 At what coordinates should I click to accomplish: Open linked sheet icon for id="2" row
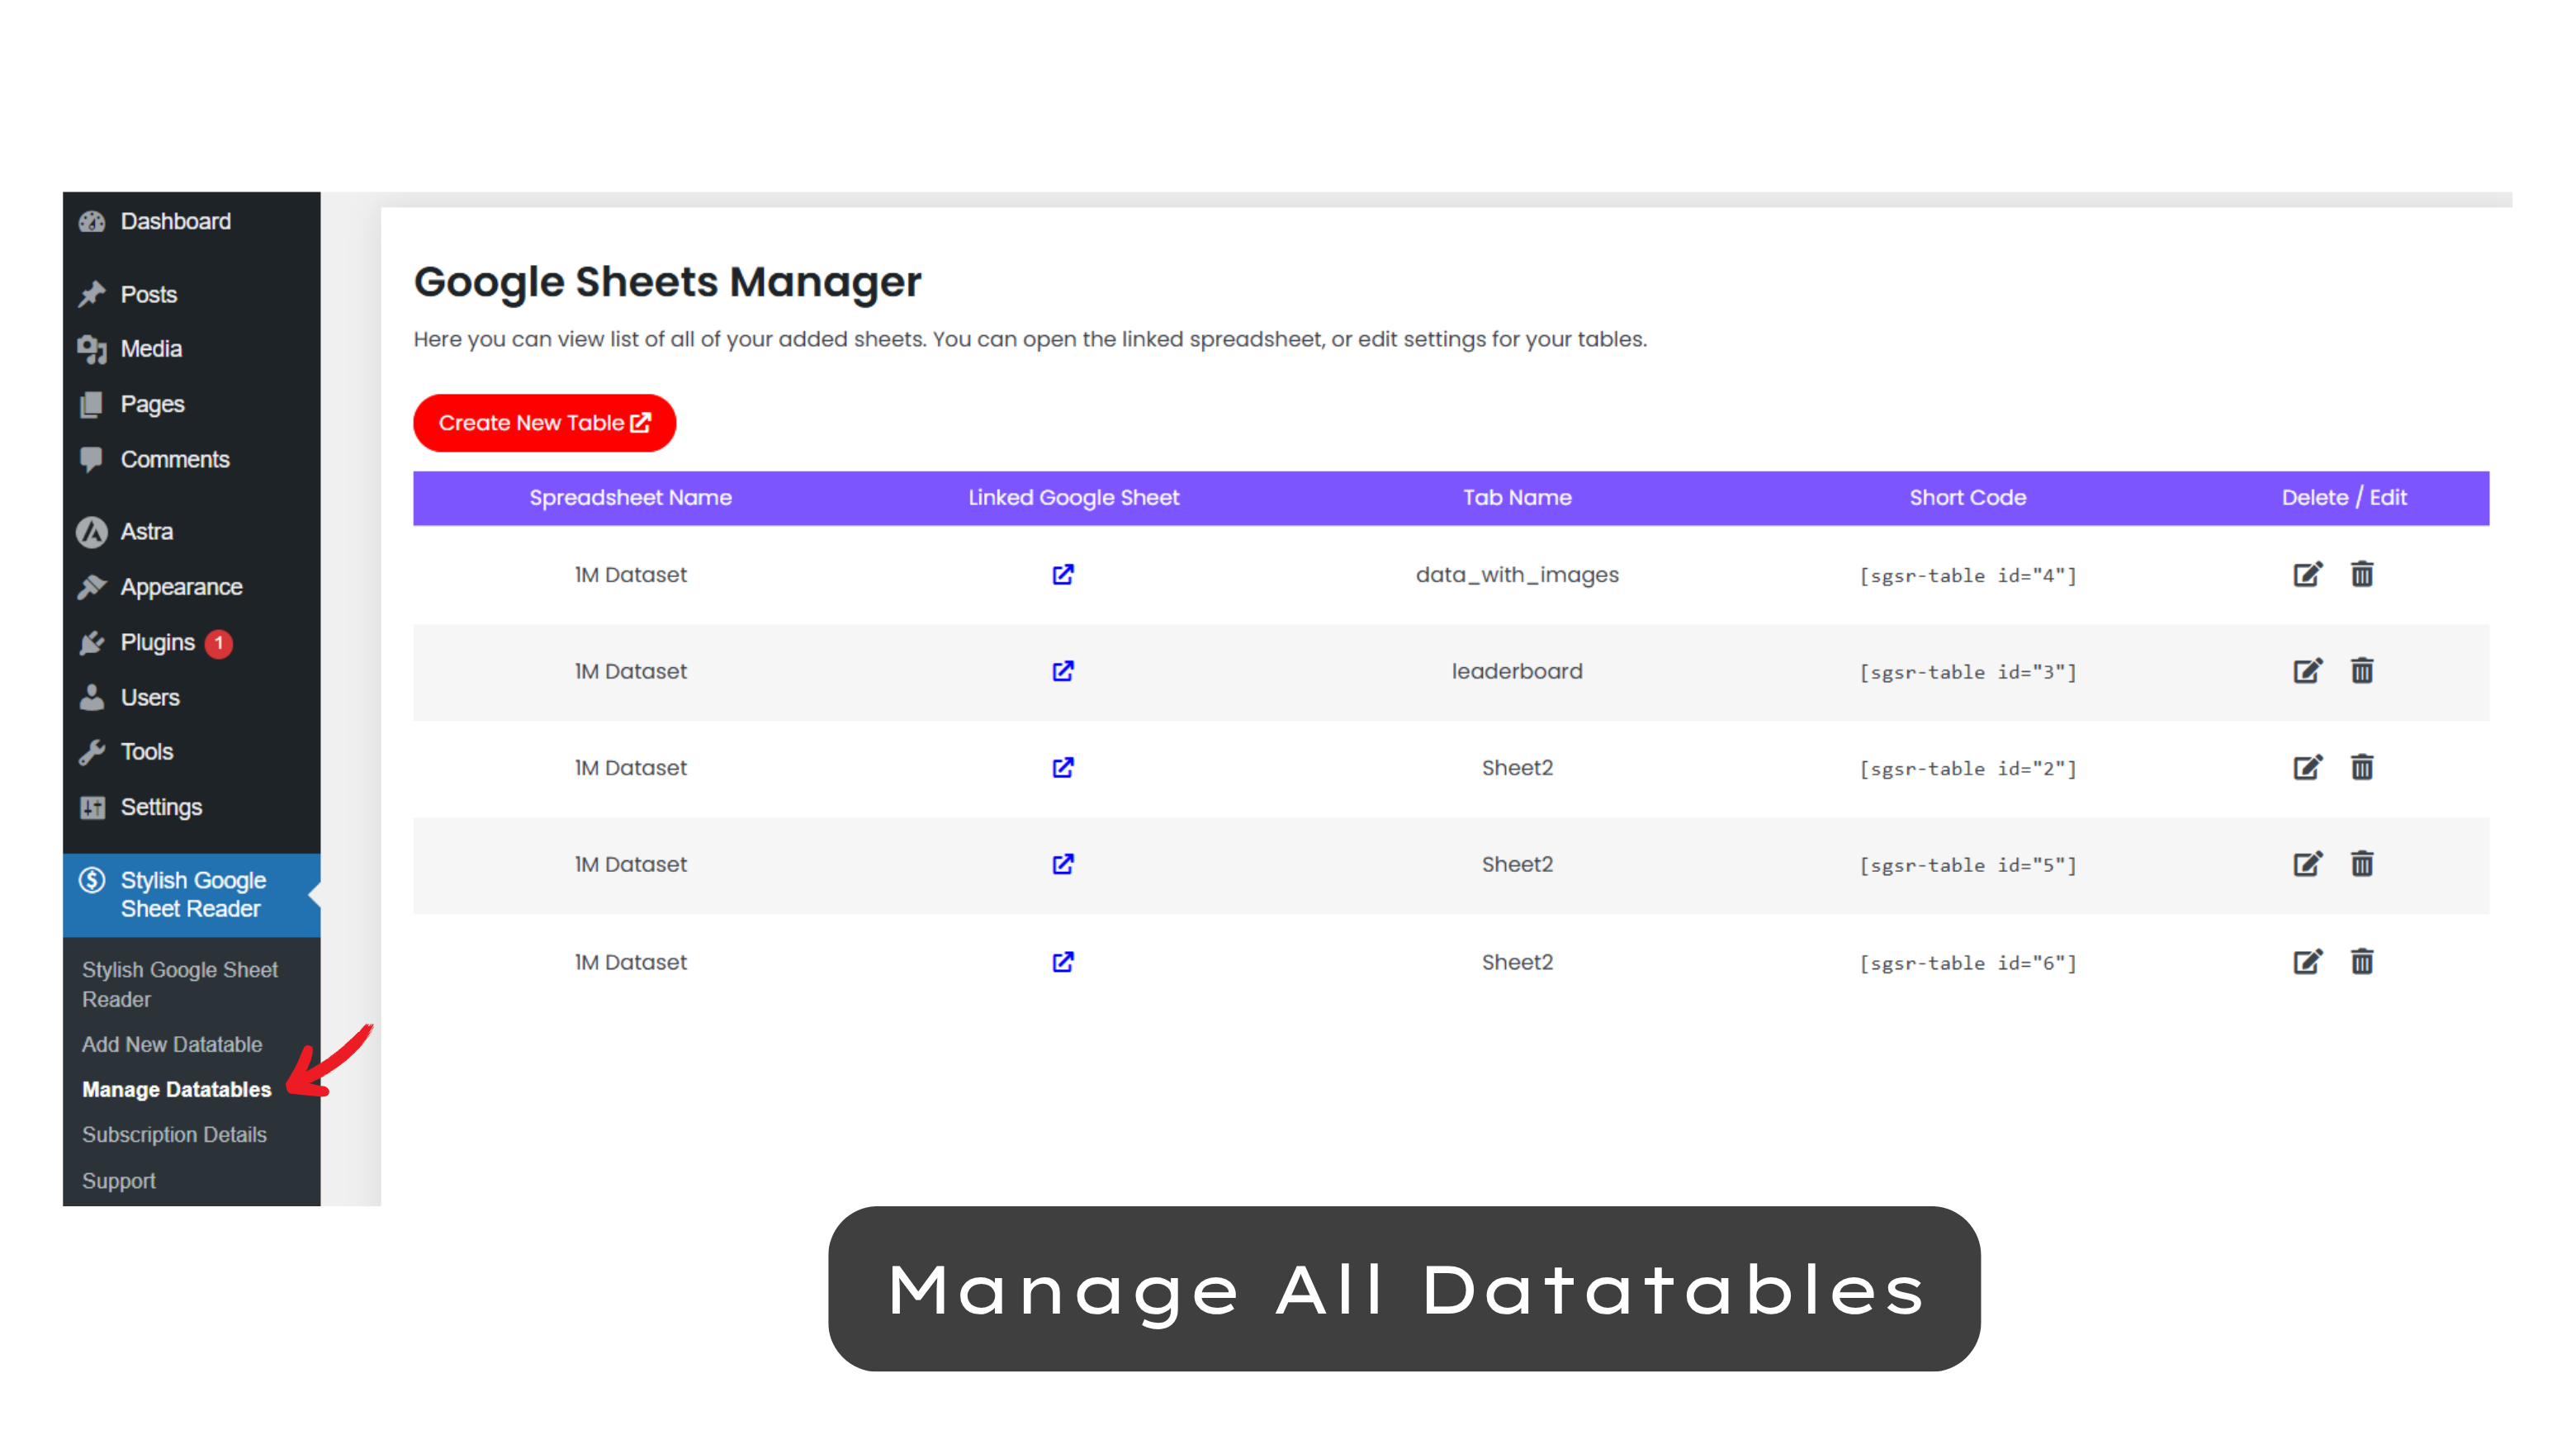click(1063, 767)
